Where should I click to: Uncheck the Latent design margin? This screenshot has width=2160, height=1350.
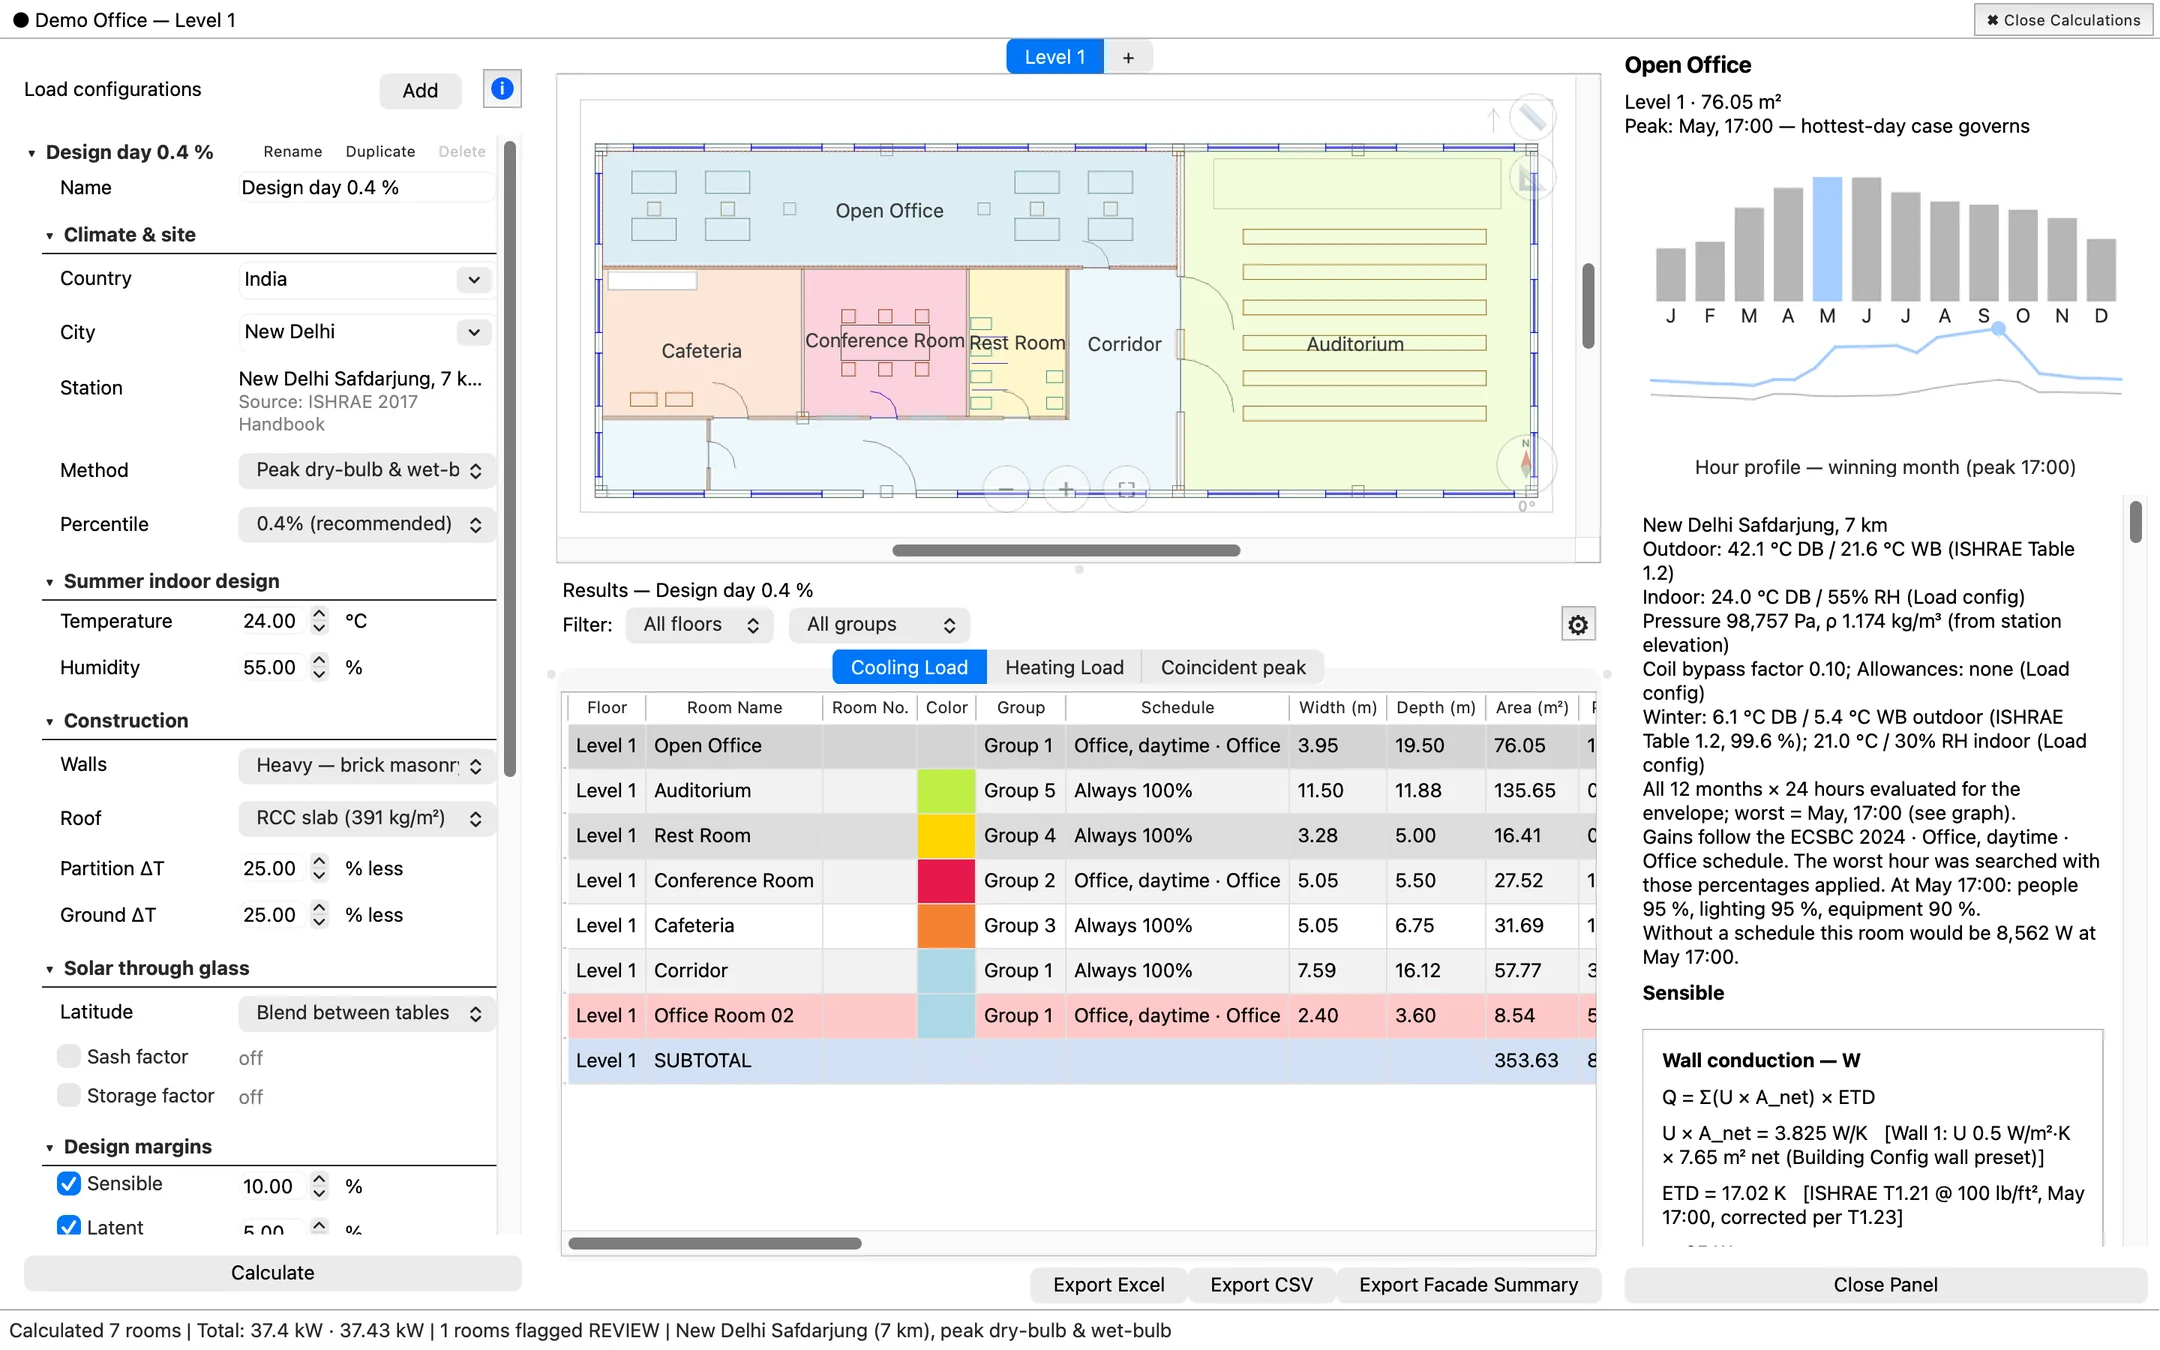(69, 1226)
